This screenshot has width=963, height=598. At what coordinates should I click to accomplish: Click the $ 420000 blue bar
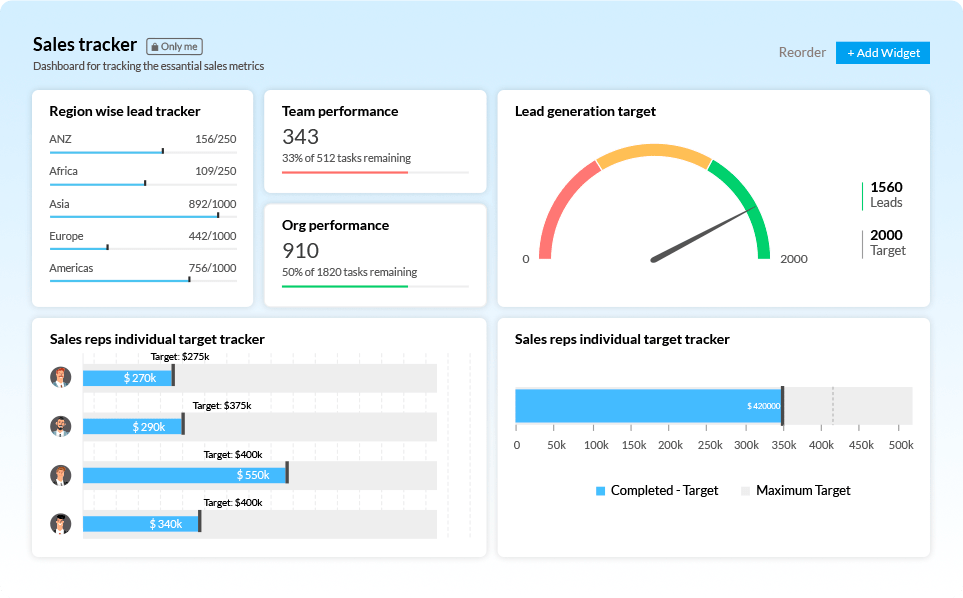point(648,406)
